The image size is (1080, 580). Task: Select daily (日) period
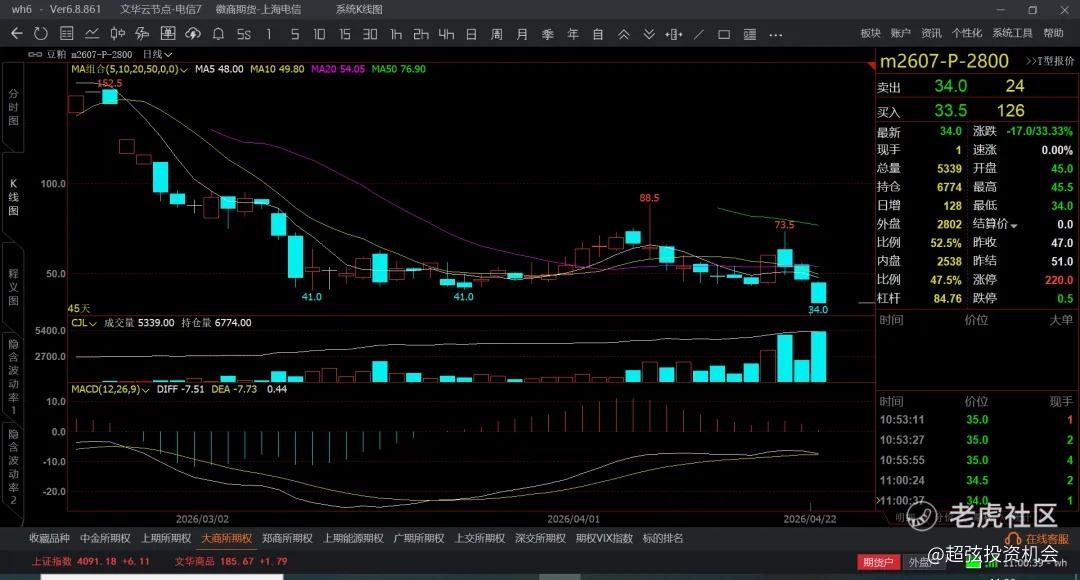[x=471, y=34]
